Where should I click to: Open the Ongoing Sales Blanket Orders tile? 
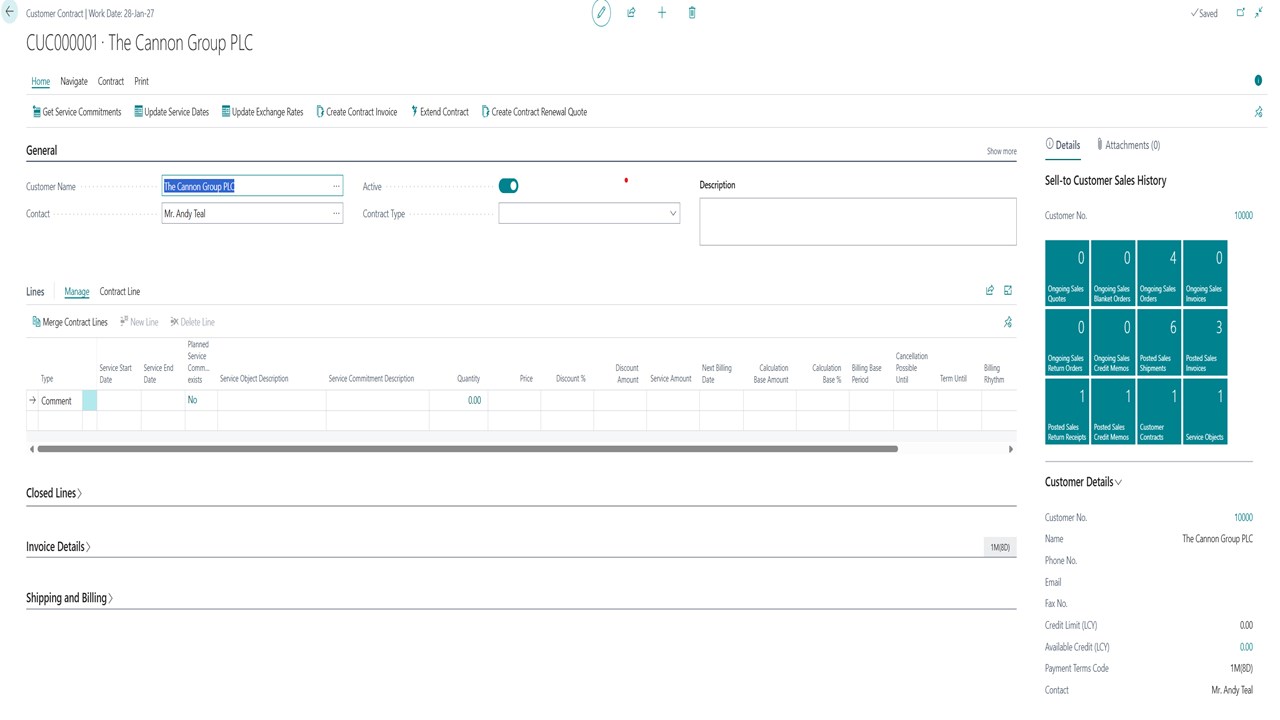[x=1113, y=273]
